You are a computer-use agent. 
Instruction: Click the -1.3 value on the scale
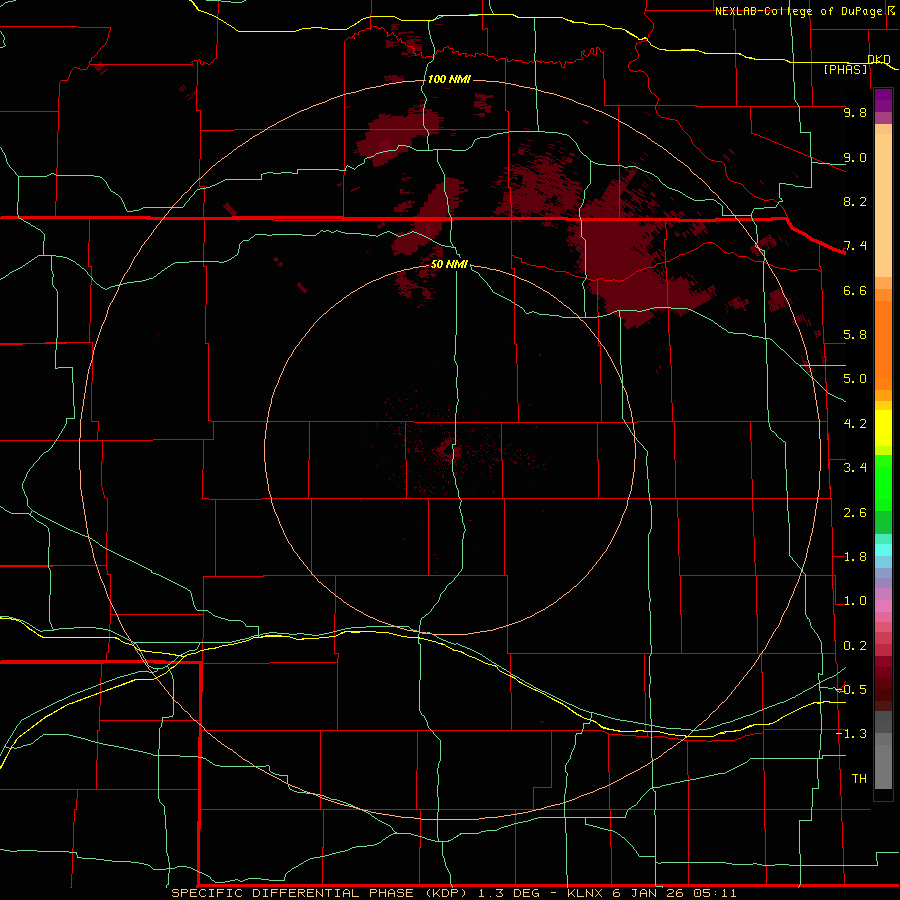[x=852, y=734]
